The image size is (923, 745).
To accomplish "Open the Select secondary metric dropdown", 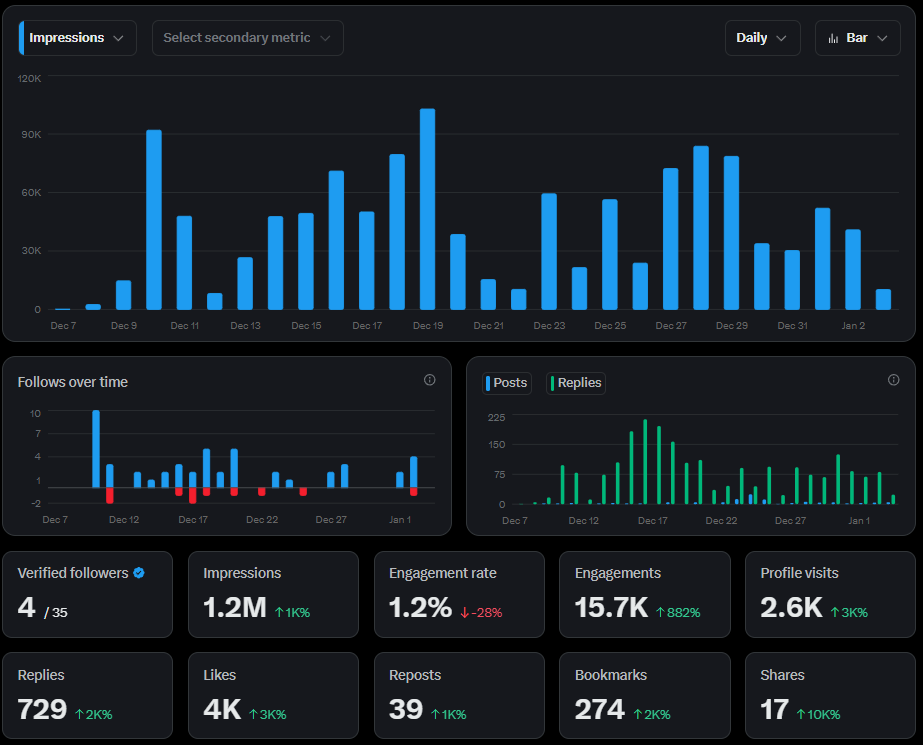I will [x=247, y=38].
